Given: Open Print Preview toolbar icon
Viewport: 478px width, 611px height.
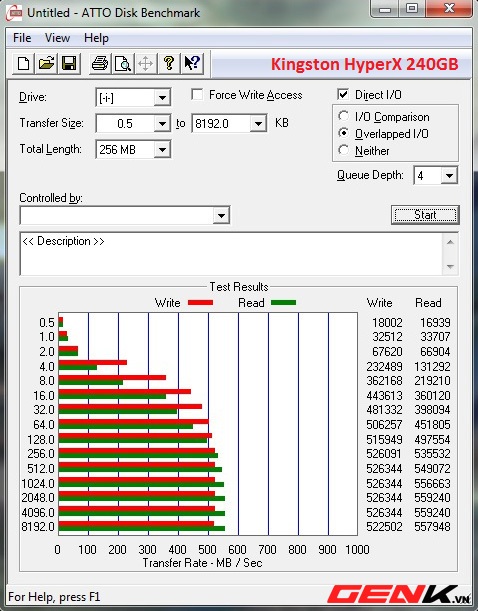Looking at the screenshot, I should [x=123, y=63].
